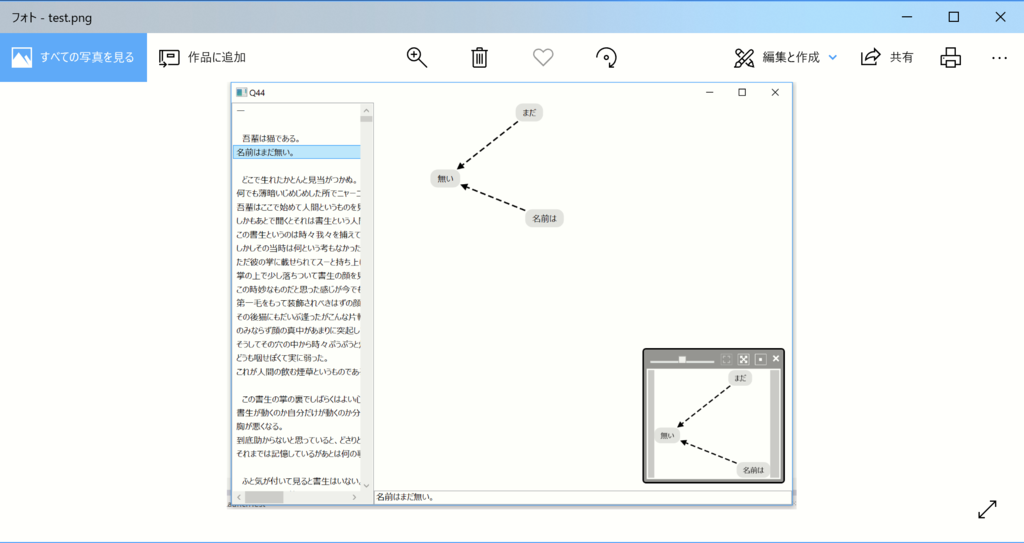
Task: Rotate the photo using the rotate icon
Action: (607, 58)
